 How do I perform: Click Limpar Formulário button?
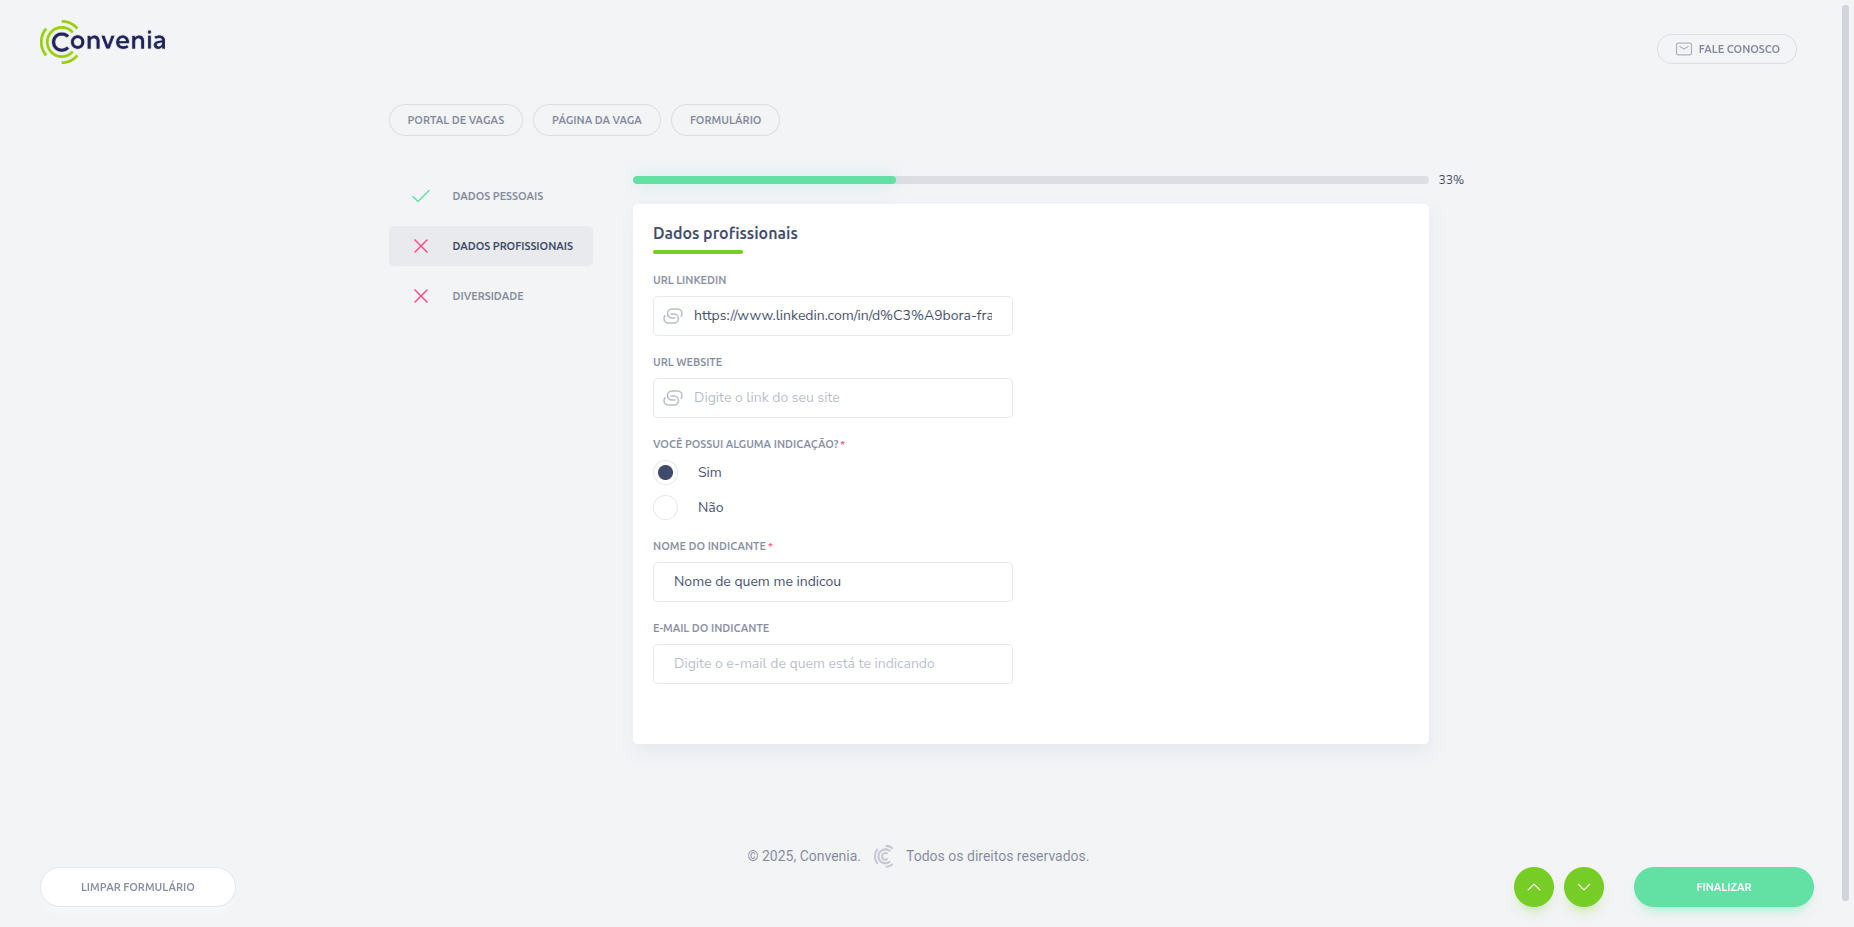[138, 887]
